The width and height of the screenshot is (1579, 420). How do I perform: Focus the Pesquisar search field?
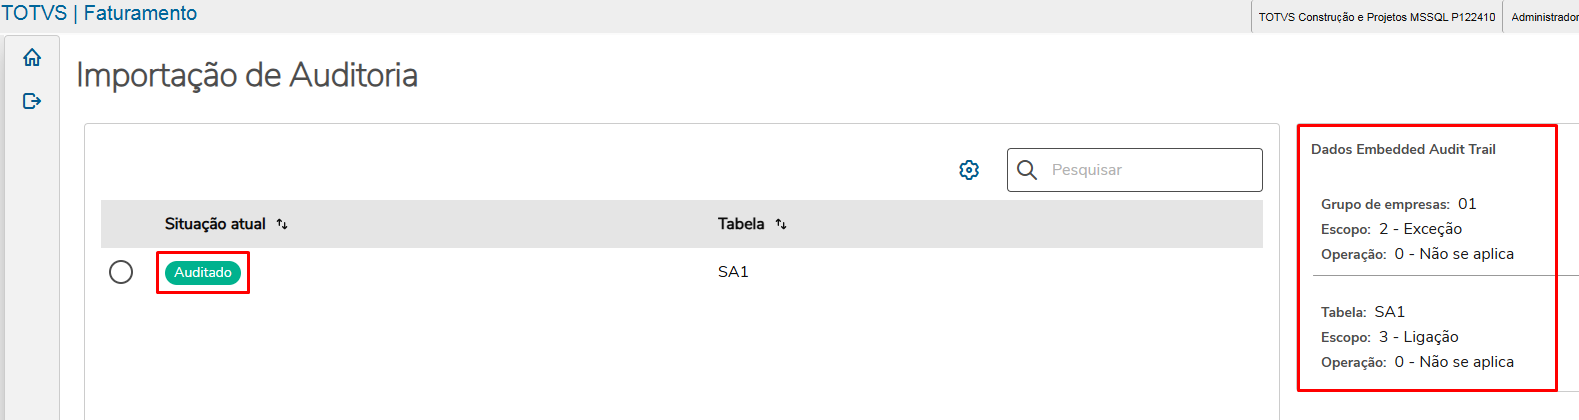click(1150, 170)
